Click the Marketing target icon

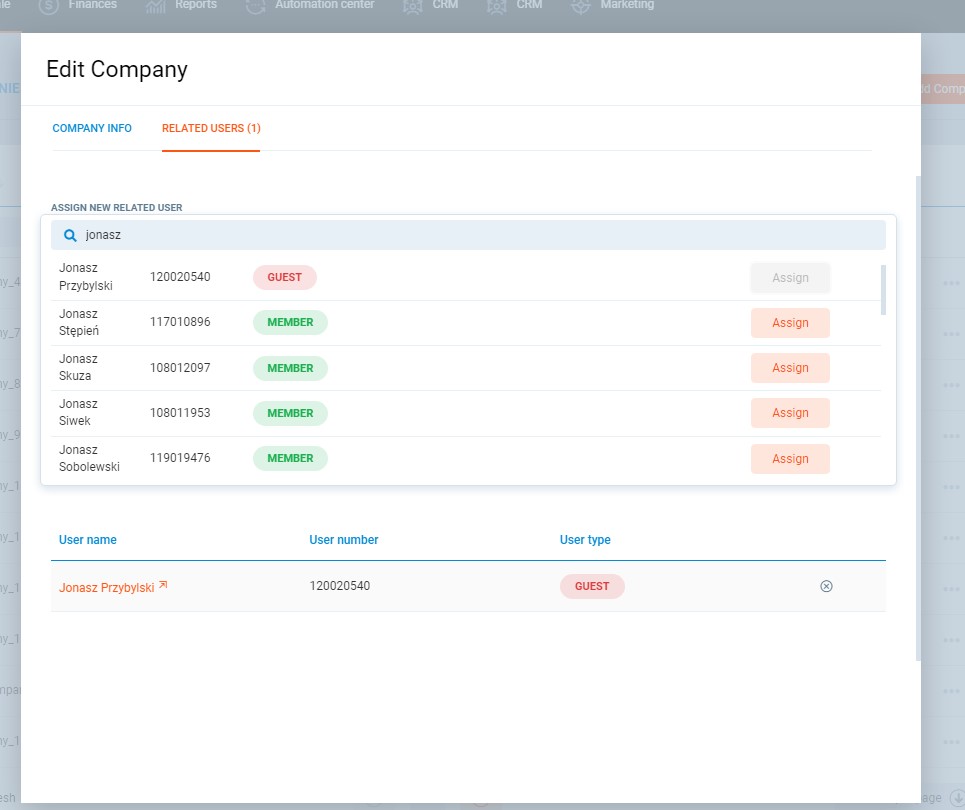coord(581,6)
